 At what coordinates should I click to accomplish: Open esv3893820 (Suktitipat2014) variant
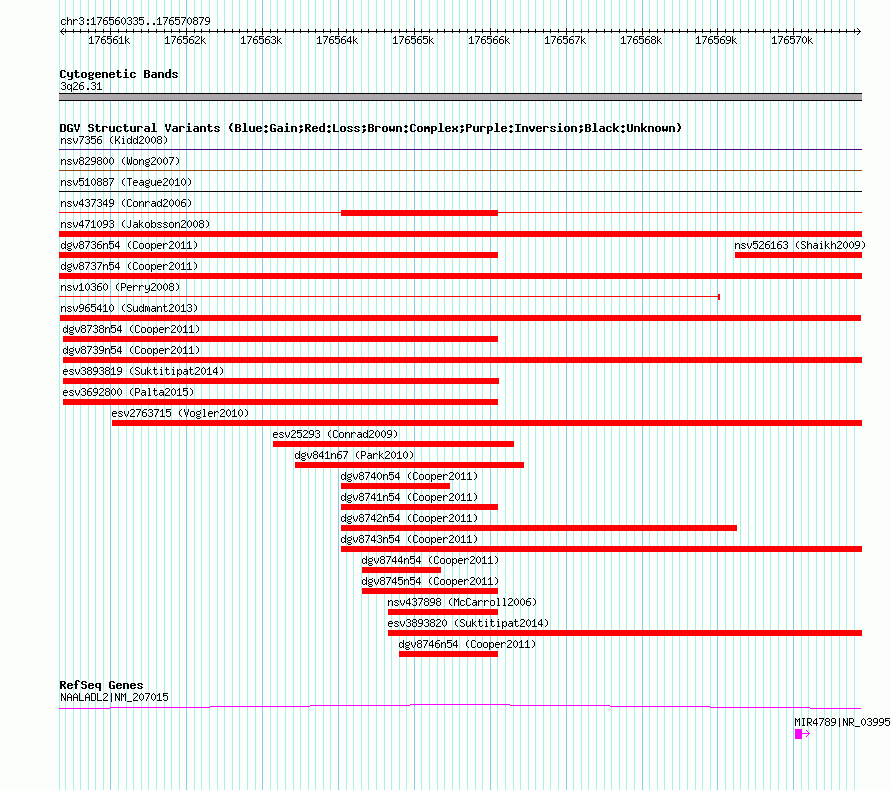coord(468,623)
